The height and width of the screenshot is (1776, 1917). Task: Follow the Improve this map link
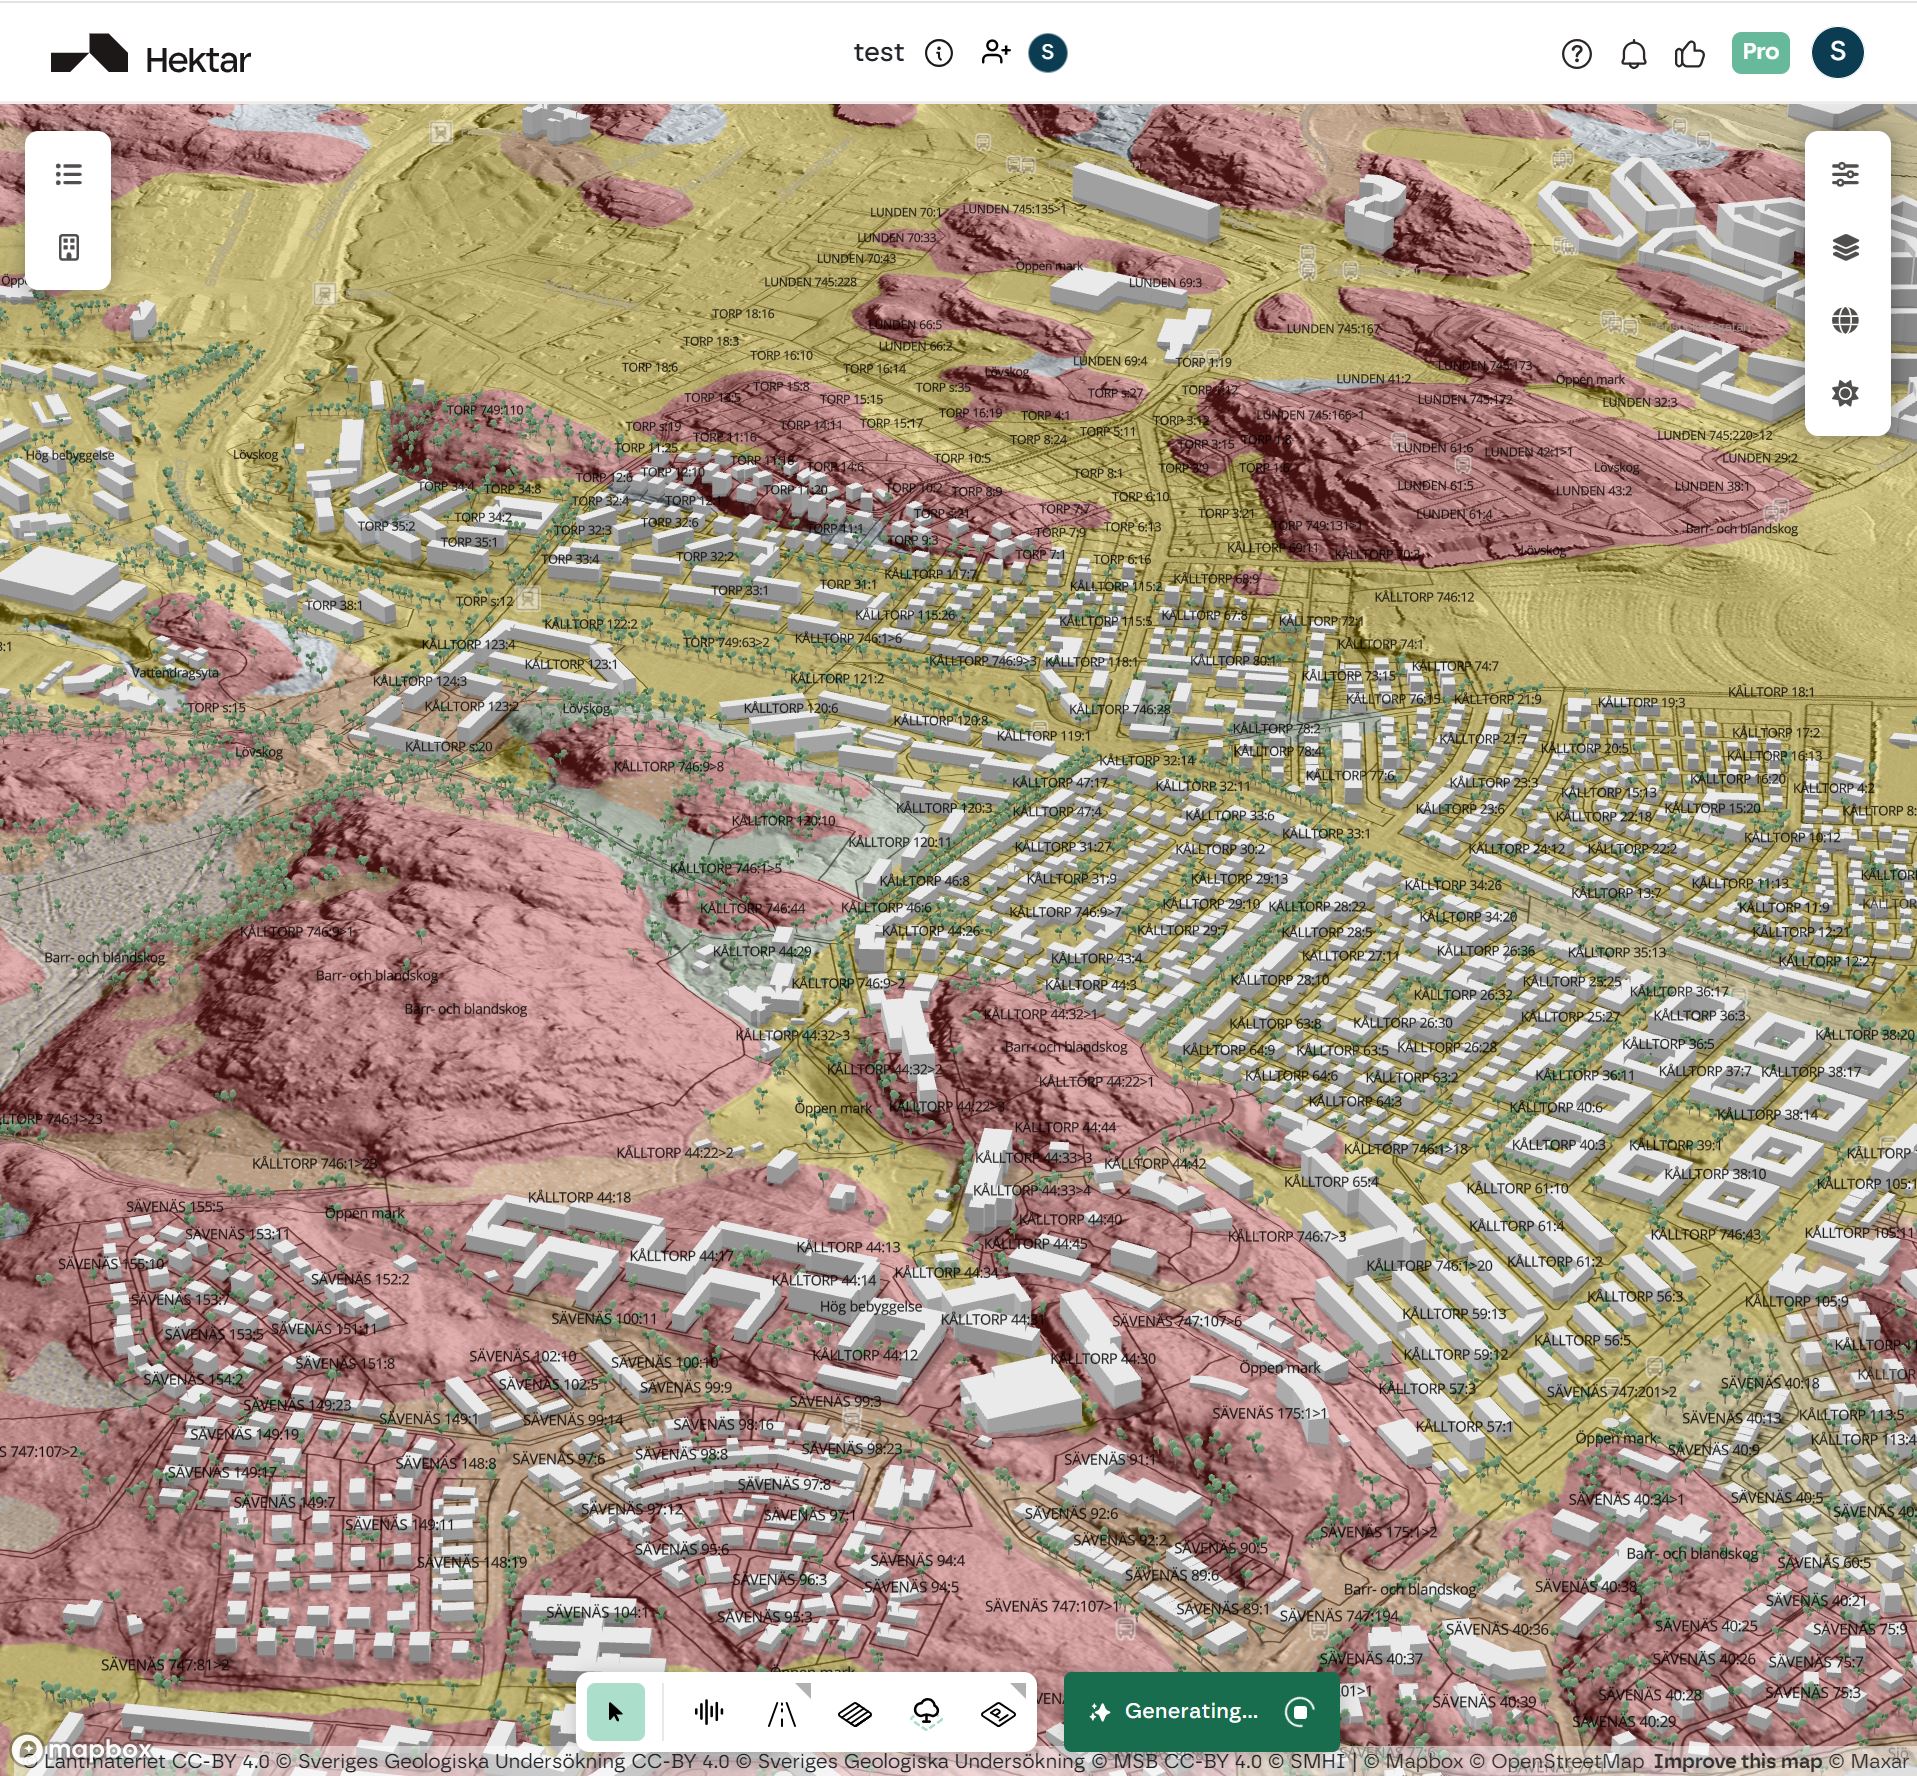1738,1761
